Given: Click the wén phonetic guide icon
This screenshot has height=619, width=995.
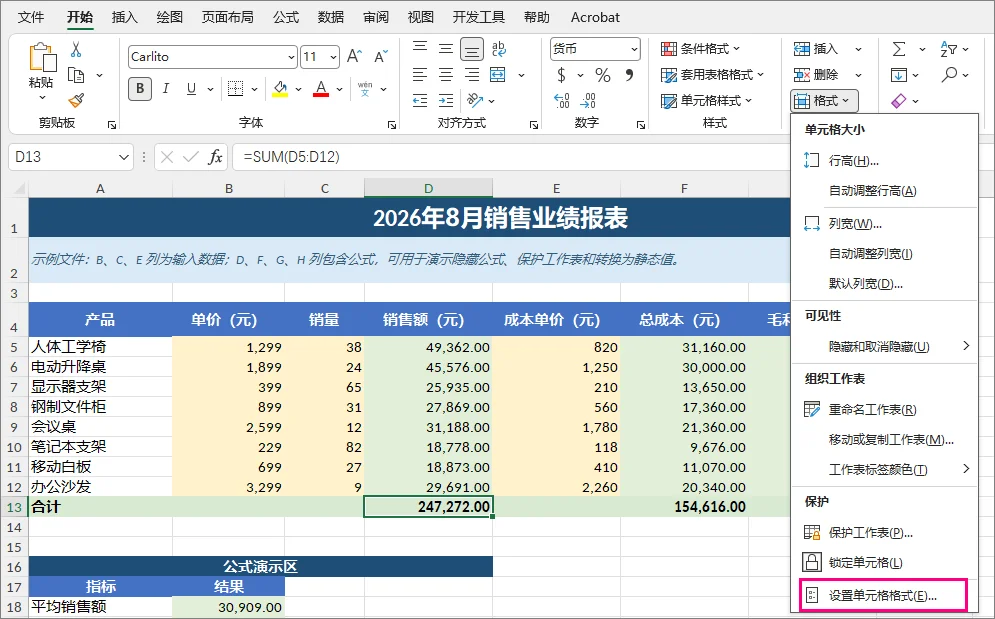Looking at the screenshot, I should point(365,89).
